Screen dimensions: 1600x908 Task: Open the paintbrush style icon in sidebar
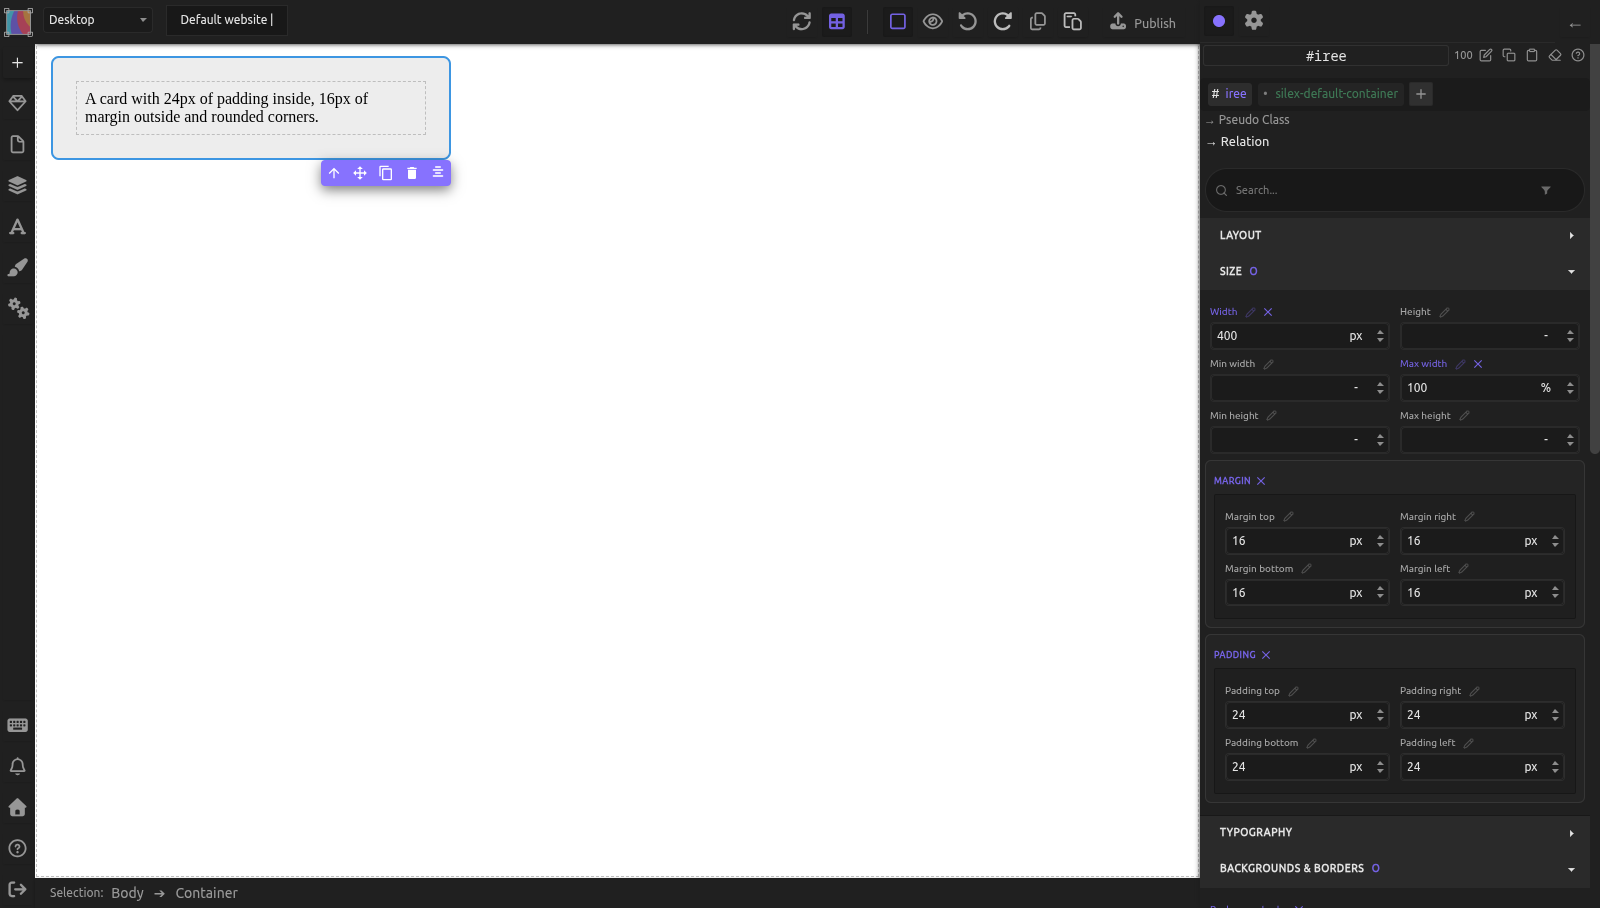17,267
